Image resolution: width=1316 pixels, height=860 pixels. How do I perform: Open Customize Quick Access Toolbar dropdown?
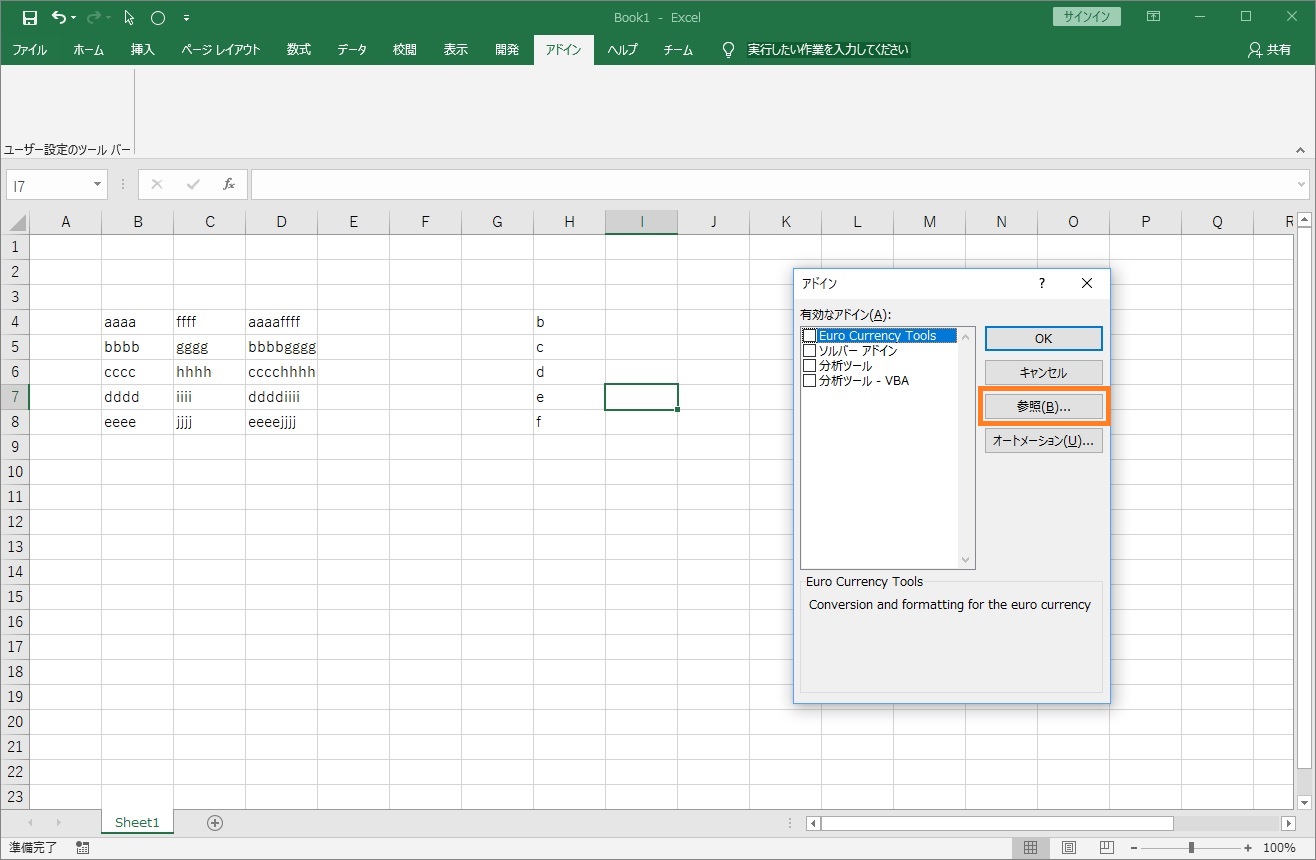point(187,18)
